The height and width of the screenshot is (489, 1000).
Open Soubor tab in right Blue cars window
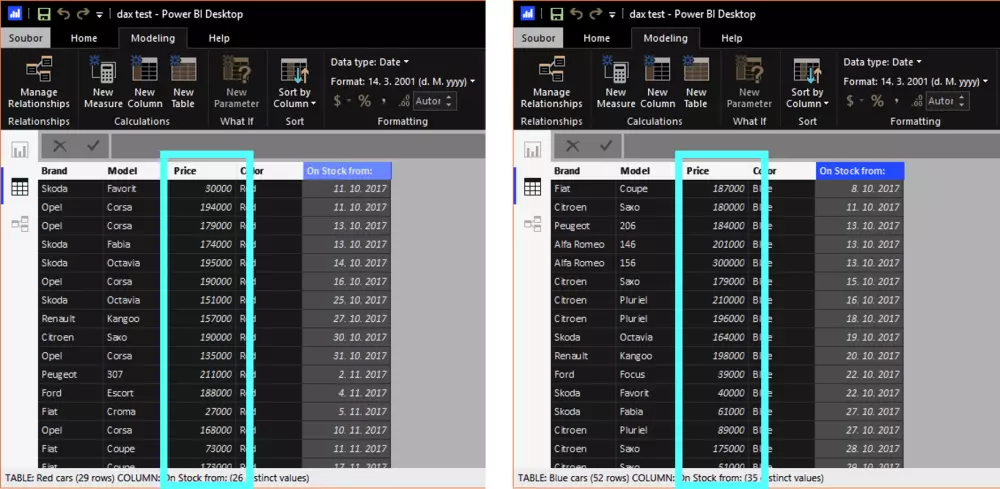pyautogui.click(x=538, y=38)
